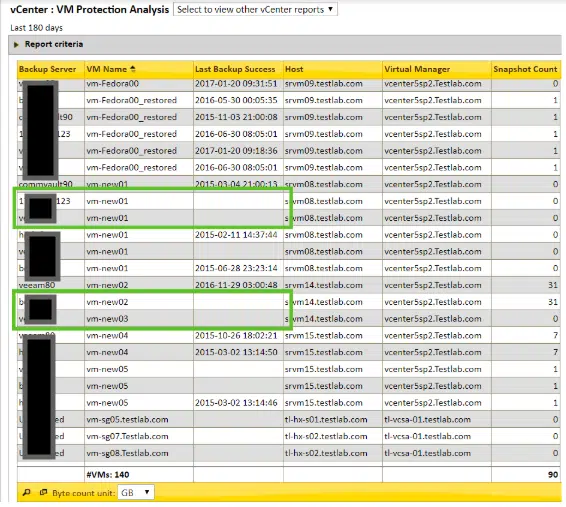Click the magnifier search icon in footer

pyautogui.click(x=26, y=492)
